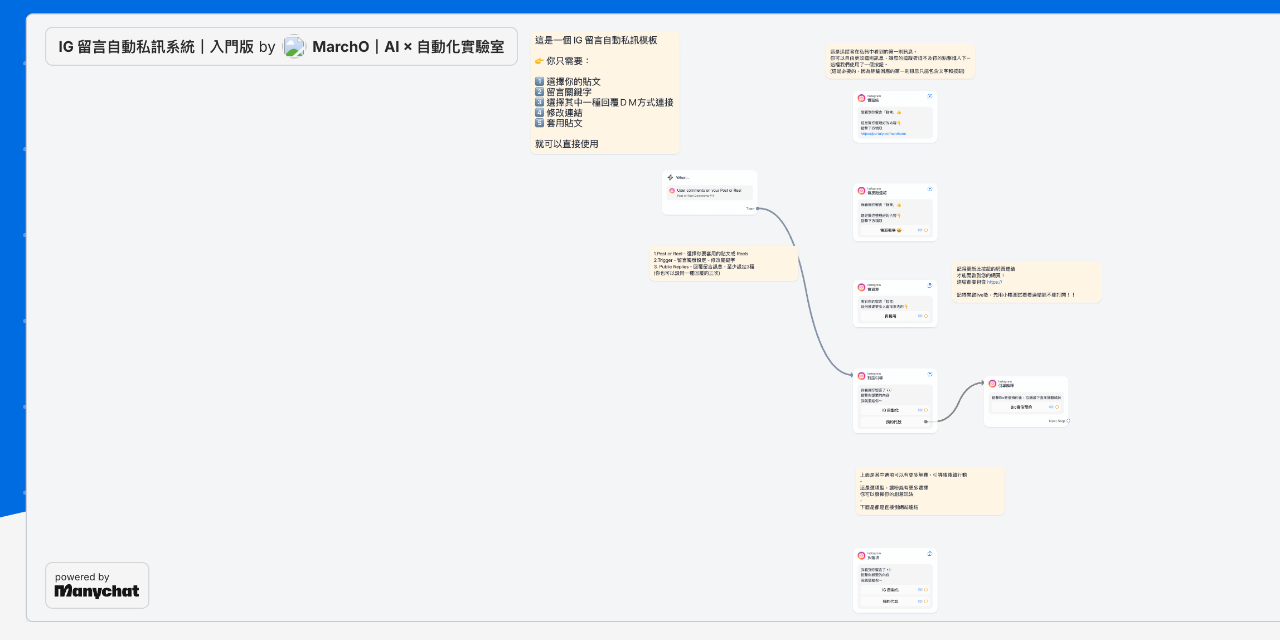Click the quick reply button in the bottom node
The image size is (1280, 640).
coord(891,589)
